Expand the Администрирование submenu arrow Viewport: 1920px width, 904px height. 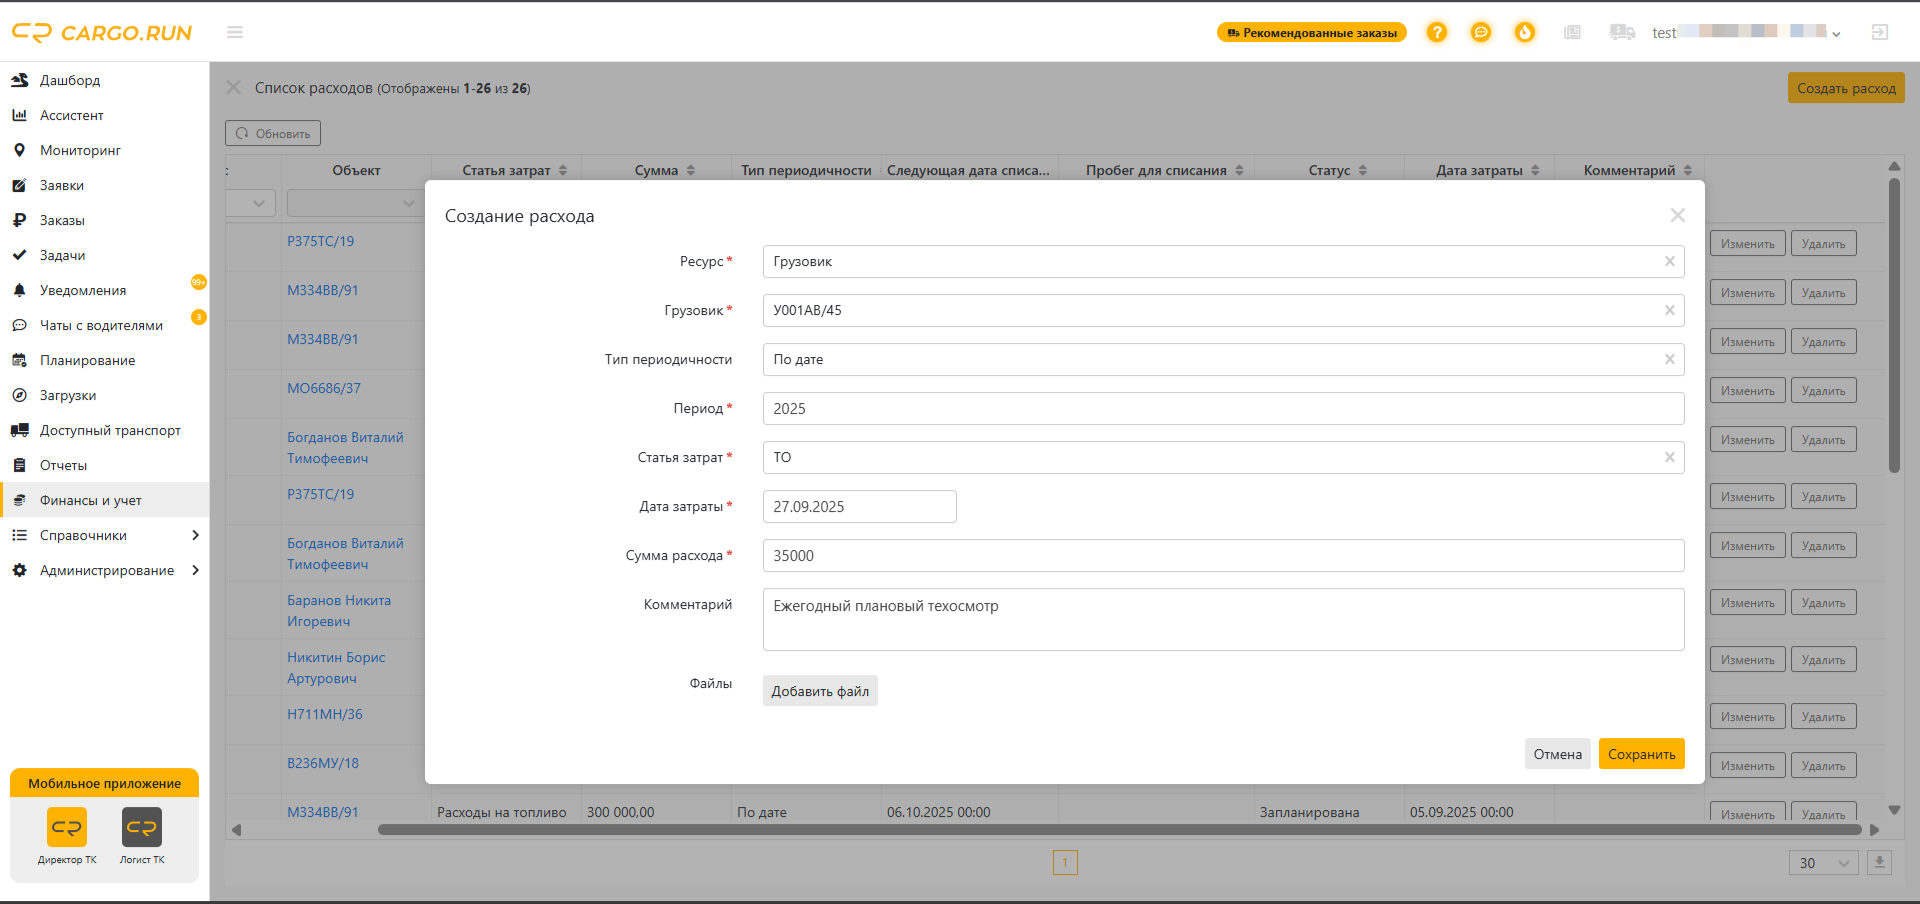click(x=195, y=570)
